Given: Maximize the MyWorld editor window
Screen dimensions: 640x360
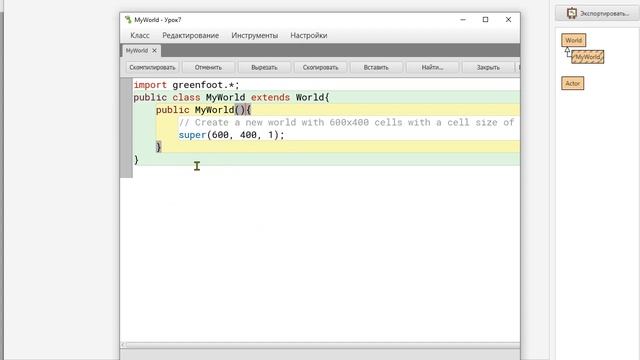Looking at the screenshot, I should click(x=485, y=20).
